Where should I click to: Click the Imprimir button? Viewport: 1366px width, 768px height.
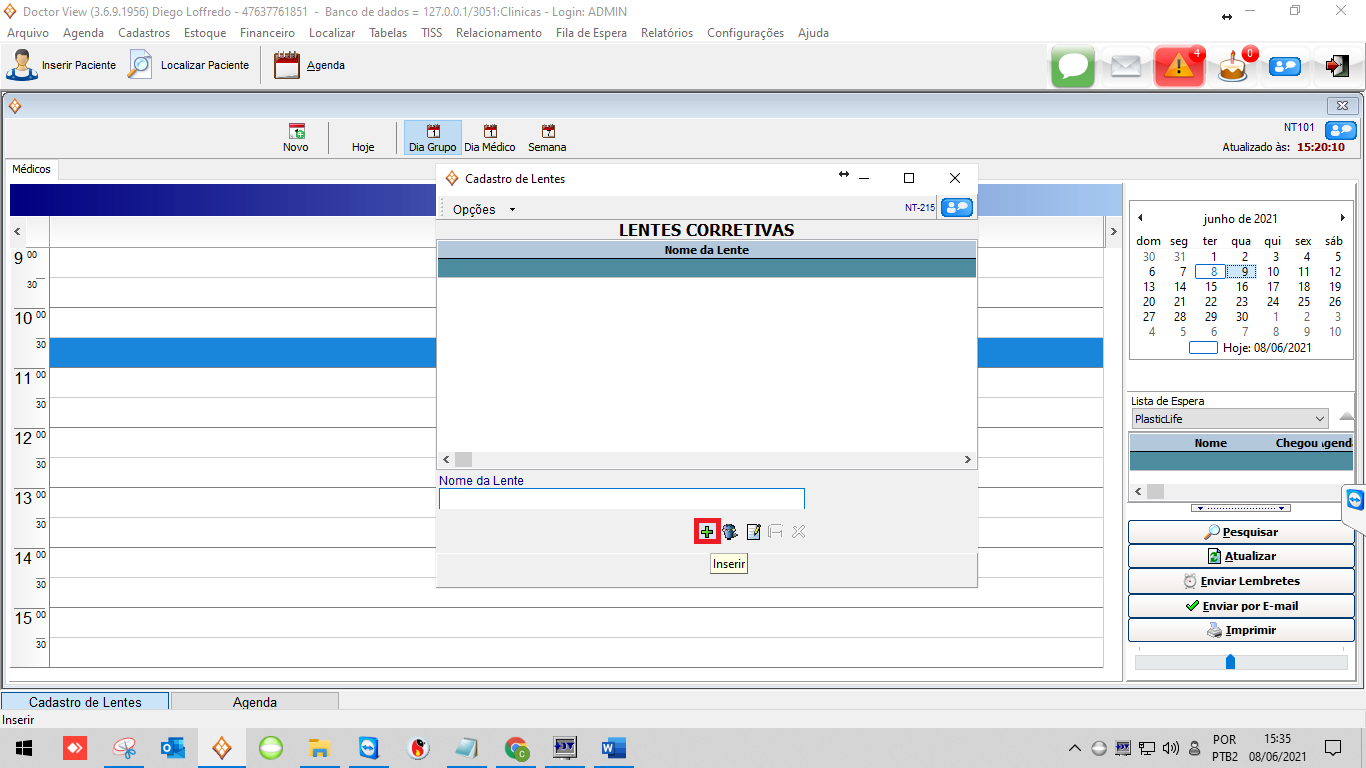point(1241,631)
